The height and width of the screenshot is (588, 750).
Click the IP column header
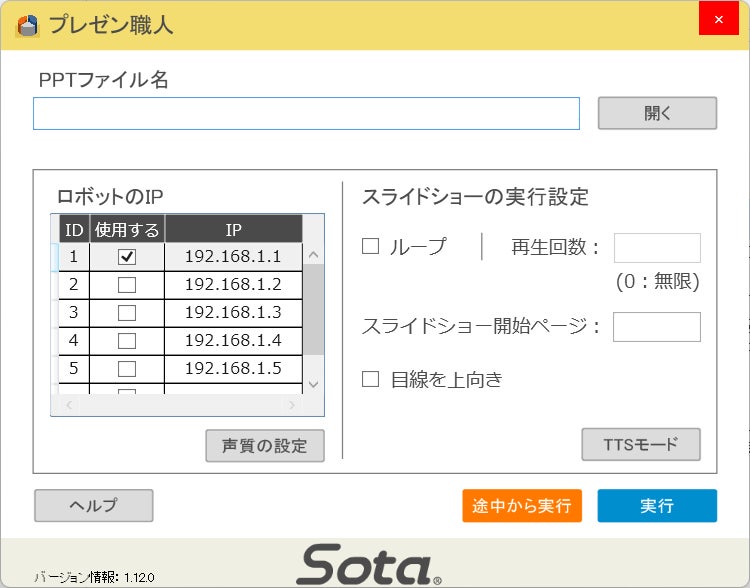coord(233,229)
